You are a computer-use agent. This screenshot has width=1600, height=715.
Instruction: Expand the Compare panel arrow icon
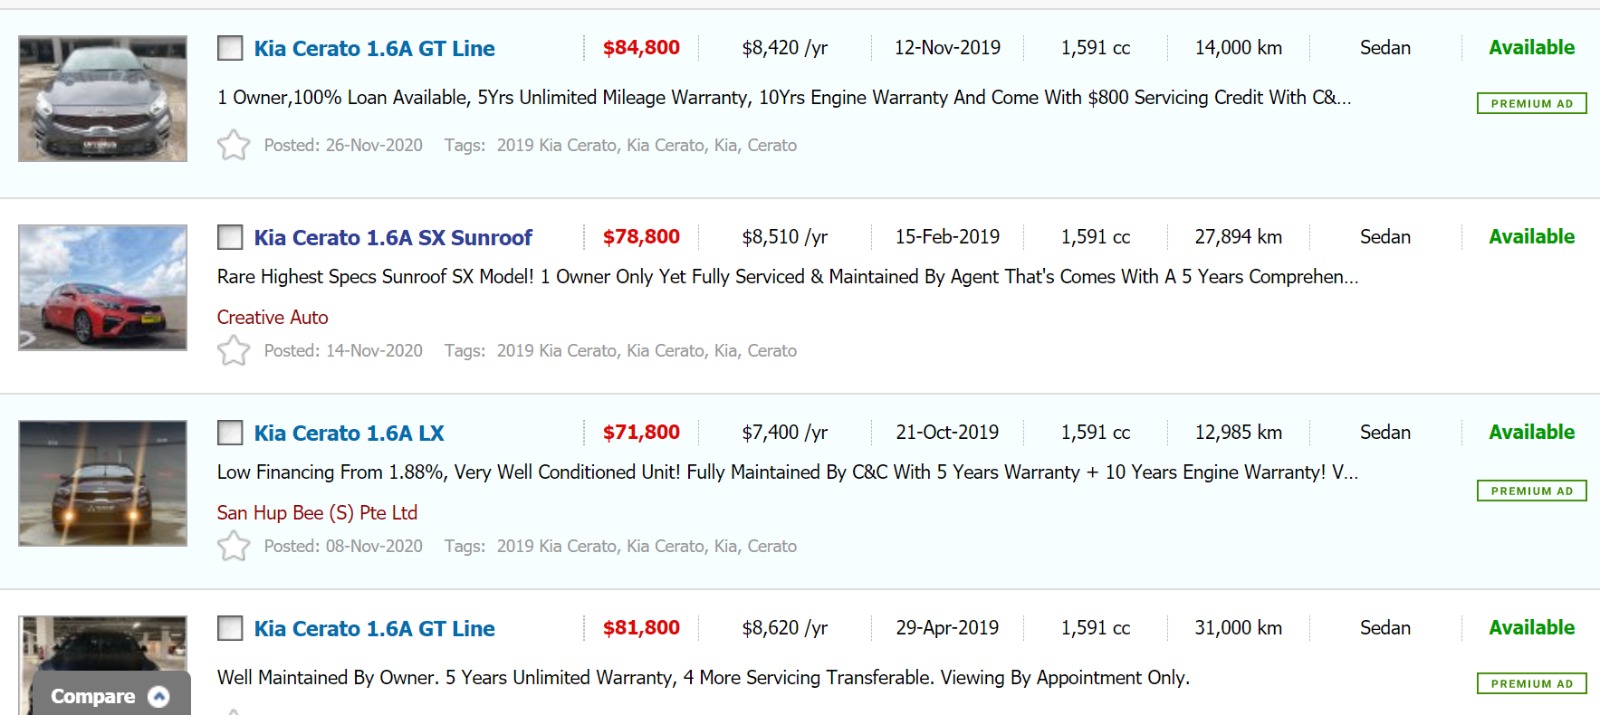(x=159, y=697)
